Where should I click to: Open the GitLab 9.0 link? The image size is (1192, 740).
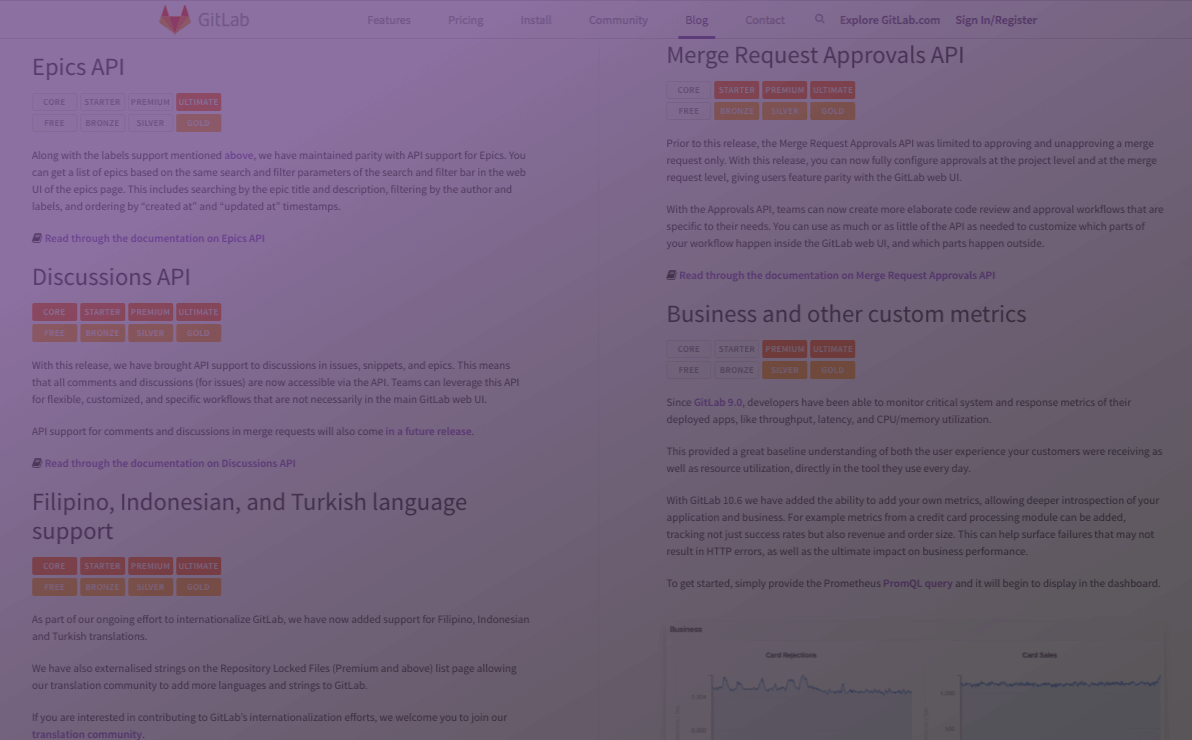(x=718, y=402)
